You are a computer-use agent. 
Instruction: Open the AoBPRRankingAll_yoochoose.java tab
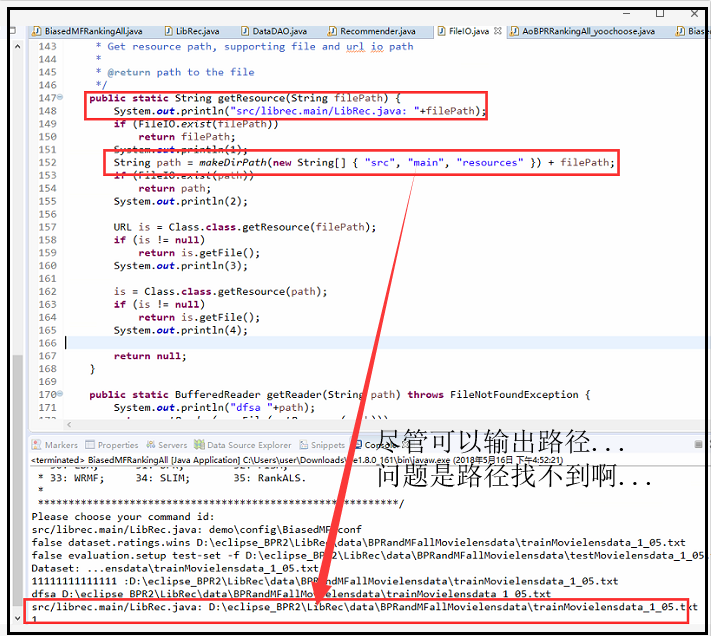coord(582,31)
